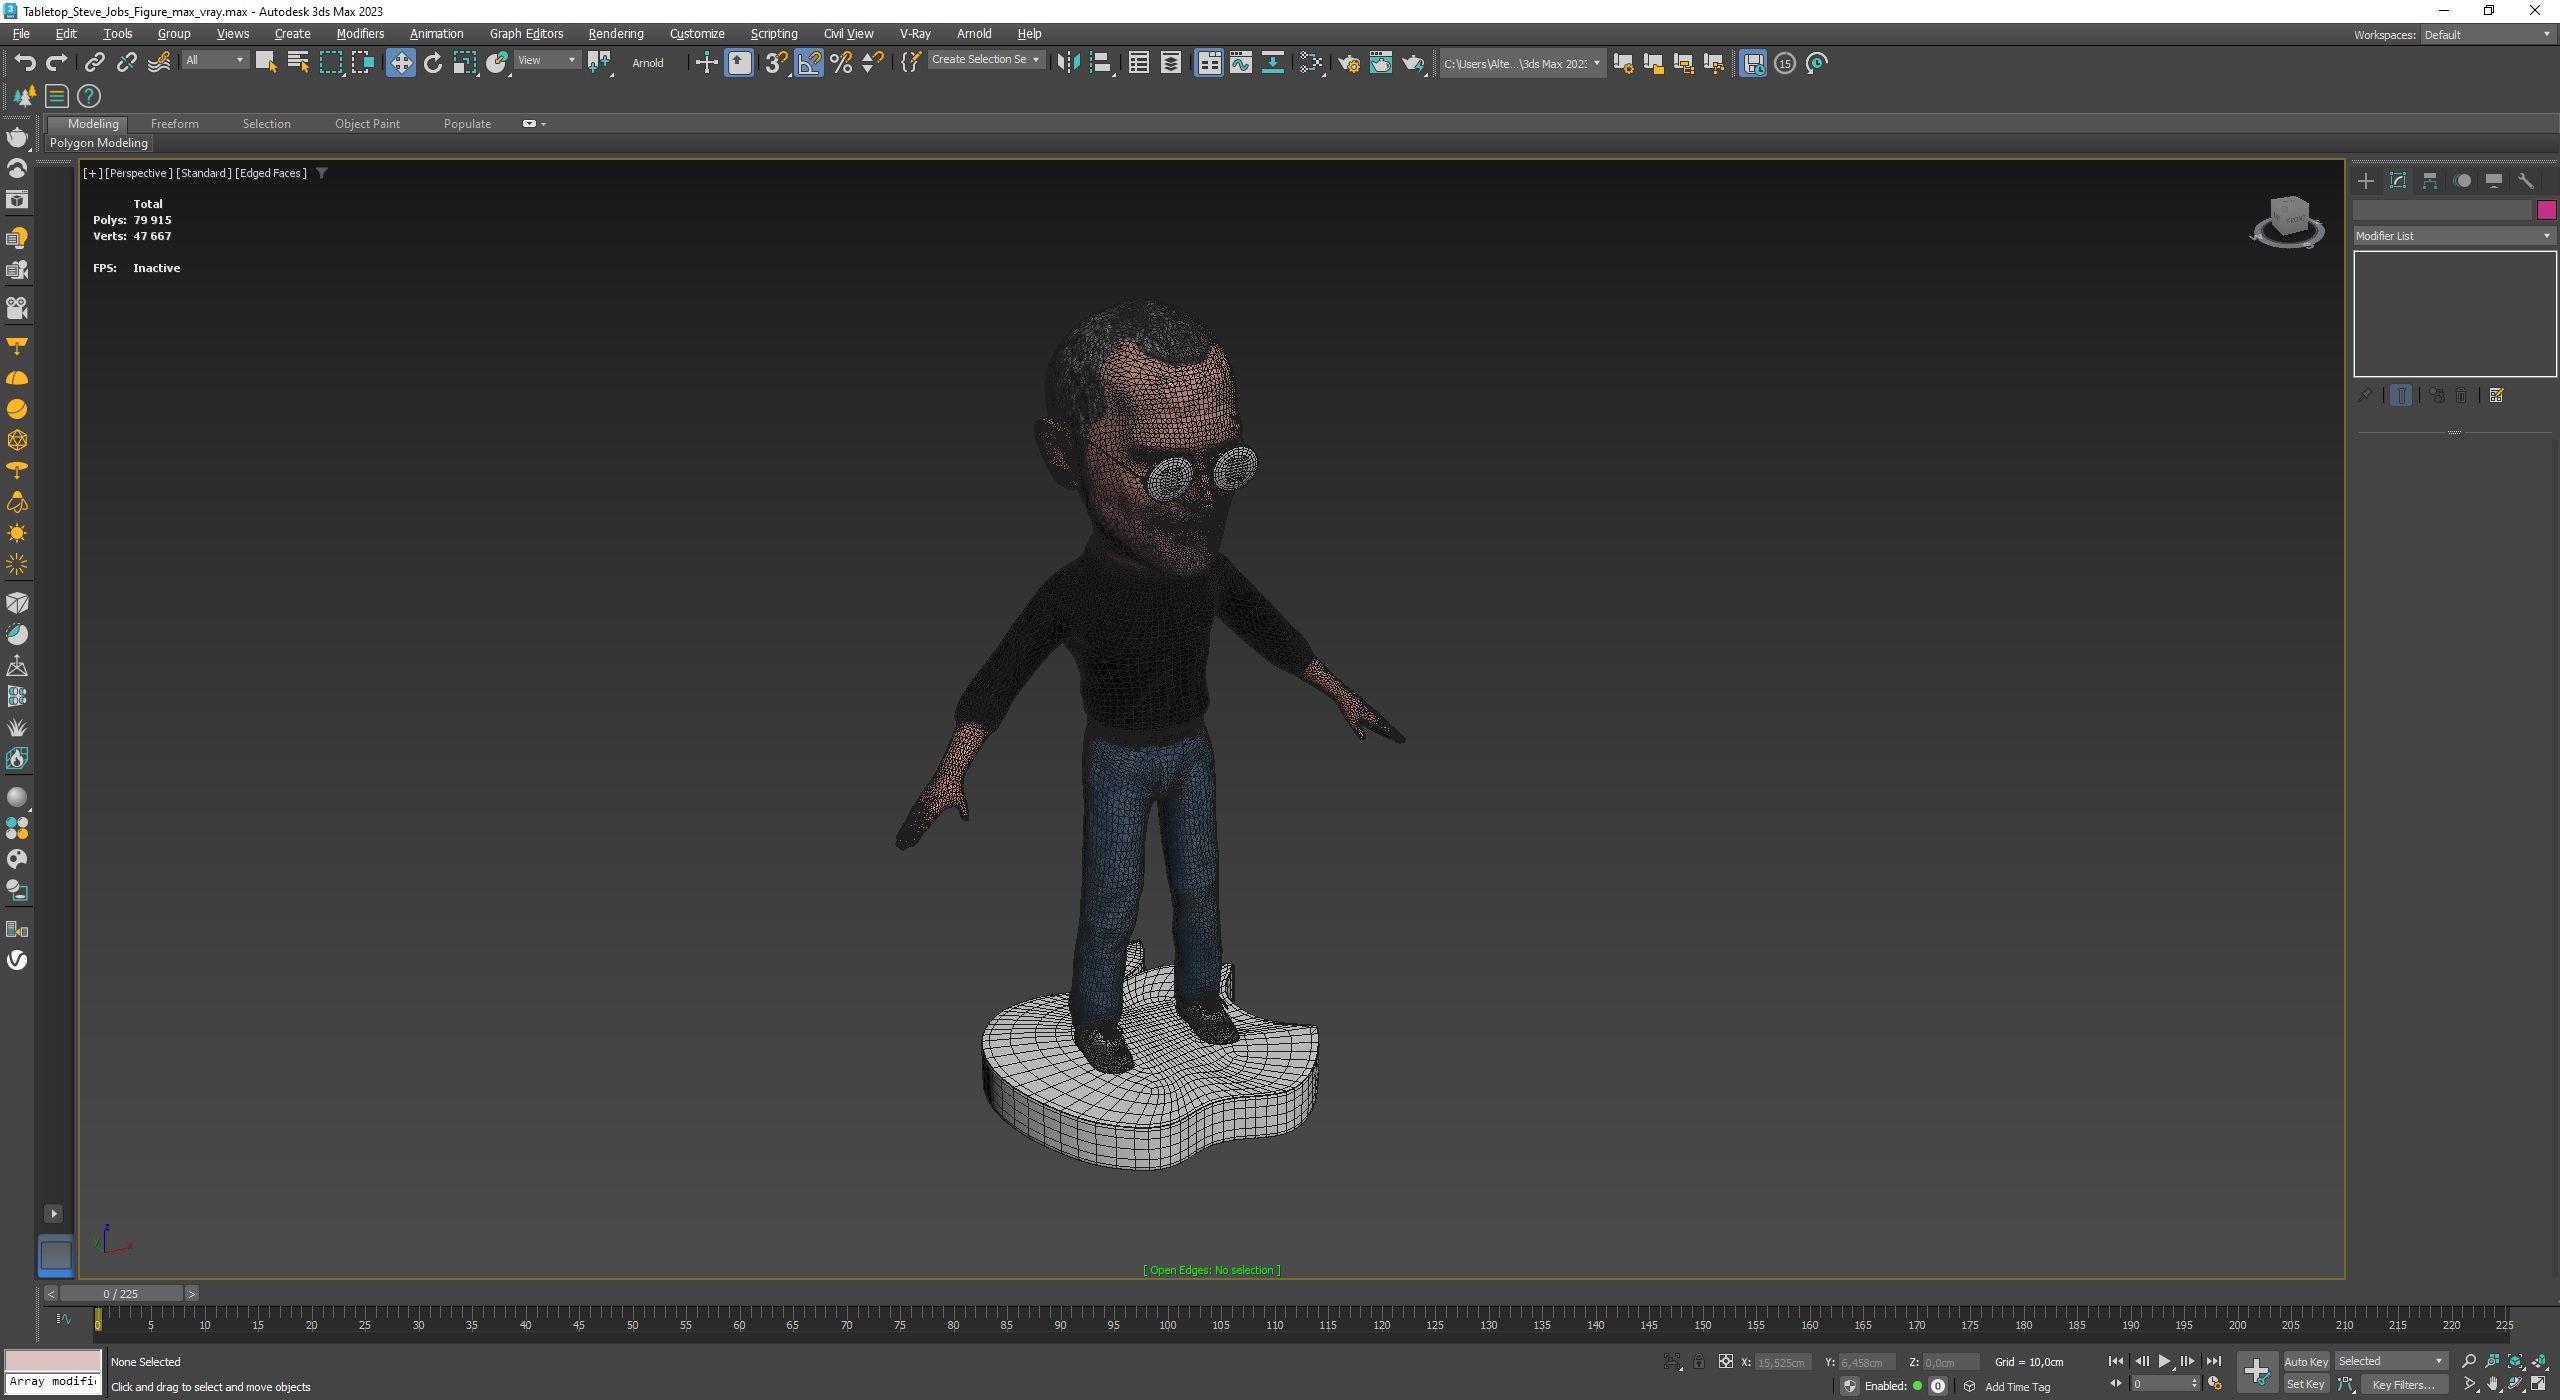This screenshot has height=1400, width=2560.
Task: Open the Workspaces Default dropdown
Action: pyautogui.click(x=2488, y=34)
